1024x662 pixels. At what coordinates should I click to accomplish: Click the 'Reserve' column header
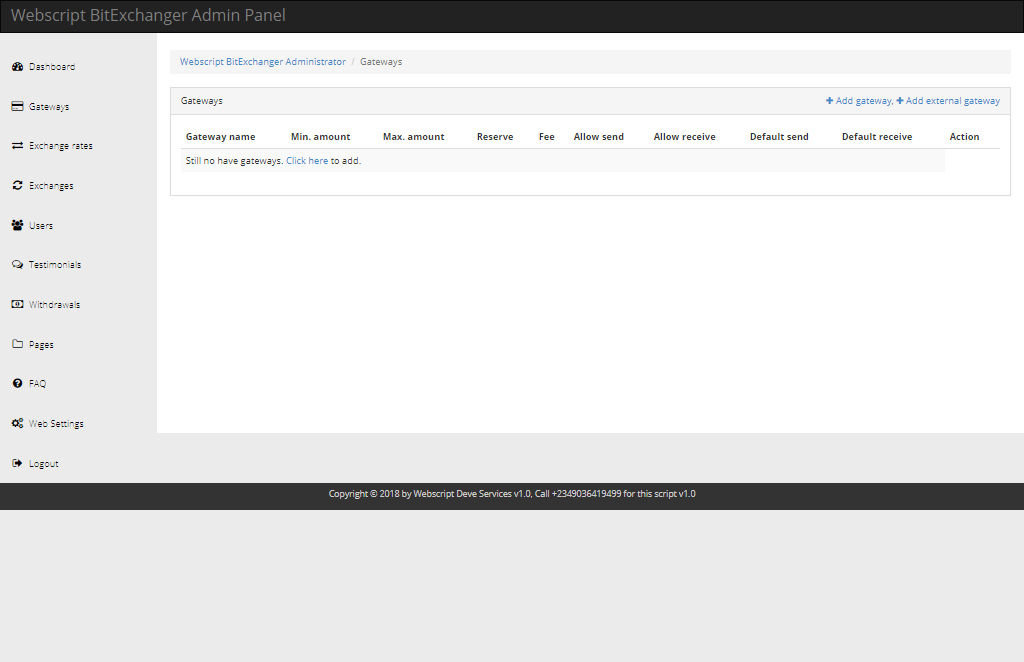coord(495,136)
